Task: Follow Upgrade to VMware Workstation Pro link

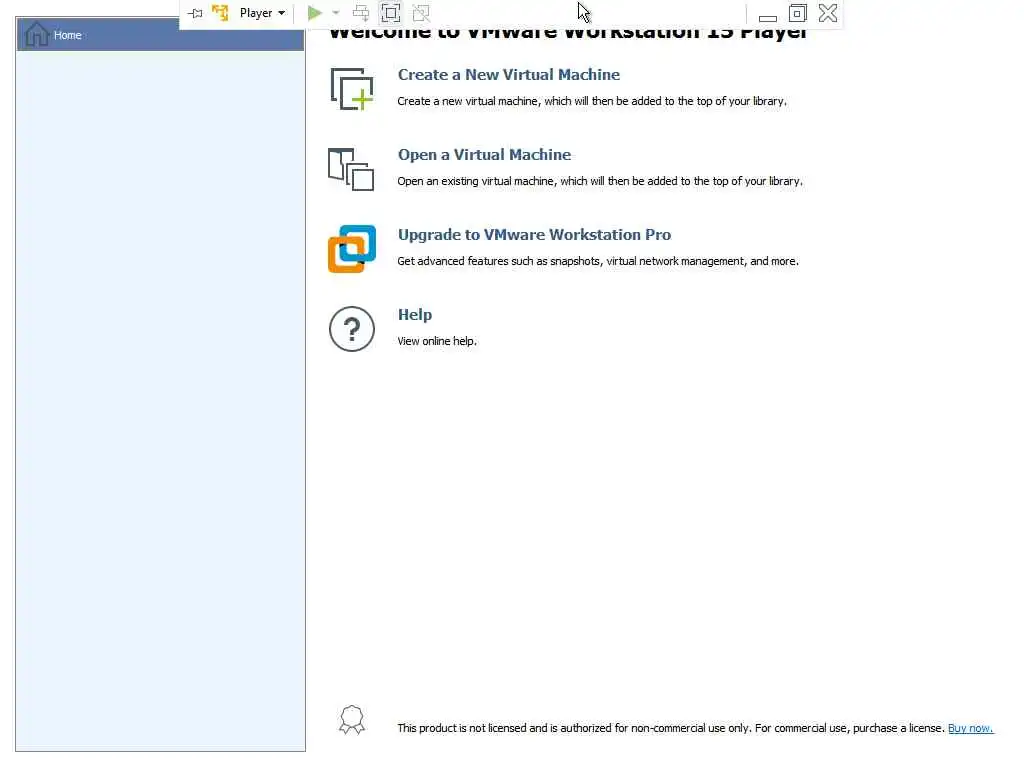Action: pyautogui.click(x=534, y=234)
